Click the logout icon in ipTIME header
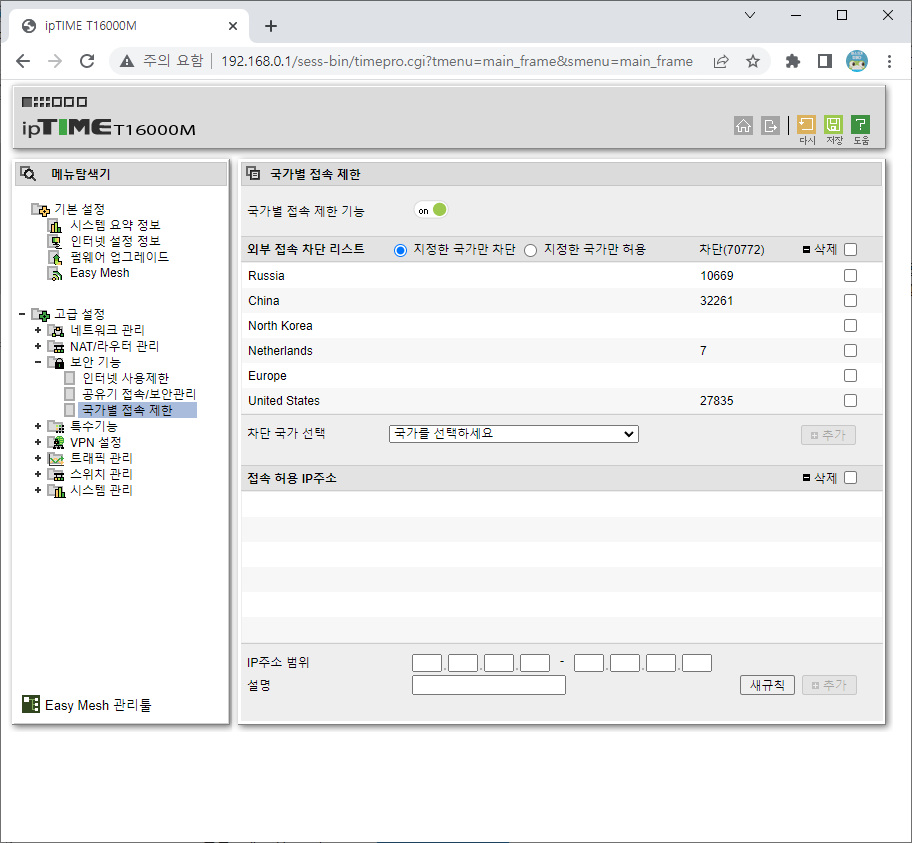The image size is (912, 843). tap(770, 125)
